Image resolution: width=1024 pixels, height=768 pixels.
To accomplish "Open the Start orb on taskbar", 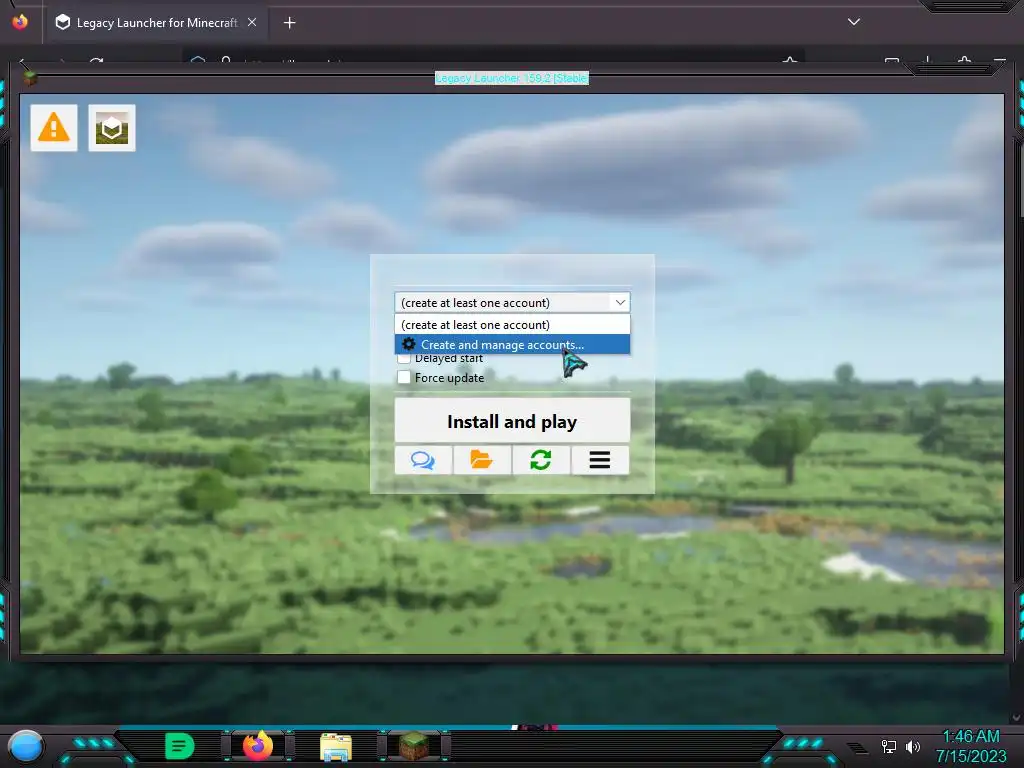I will (x=26, y=746).
